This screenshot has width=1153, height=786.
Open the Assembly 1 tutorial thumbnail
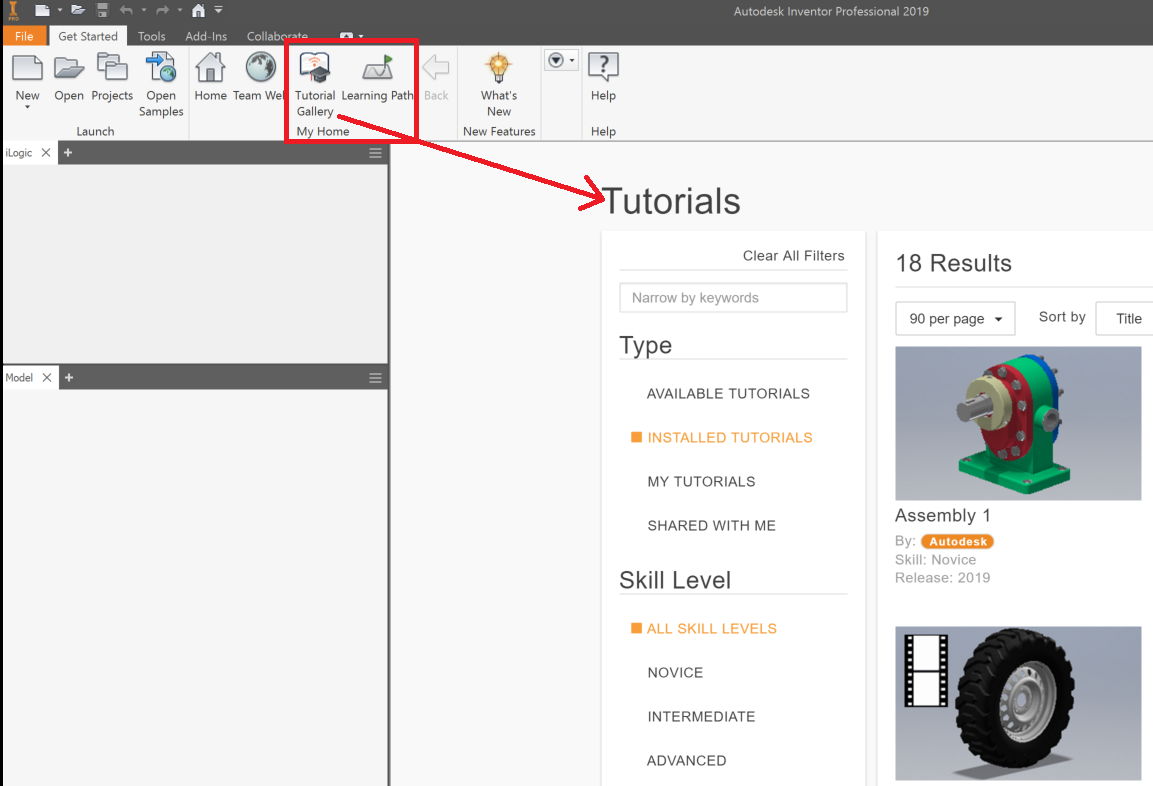(x=1018, y=424)
